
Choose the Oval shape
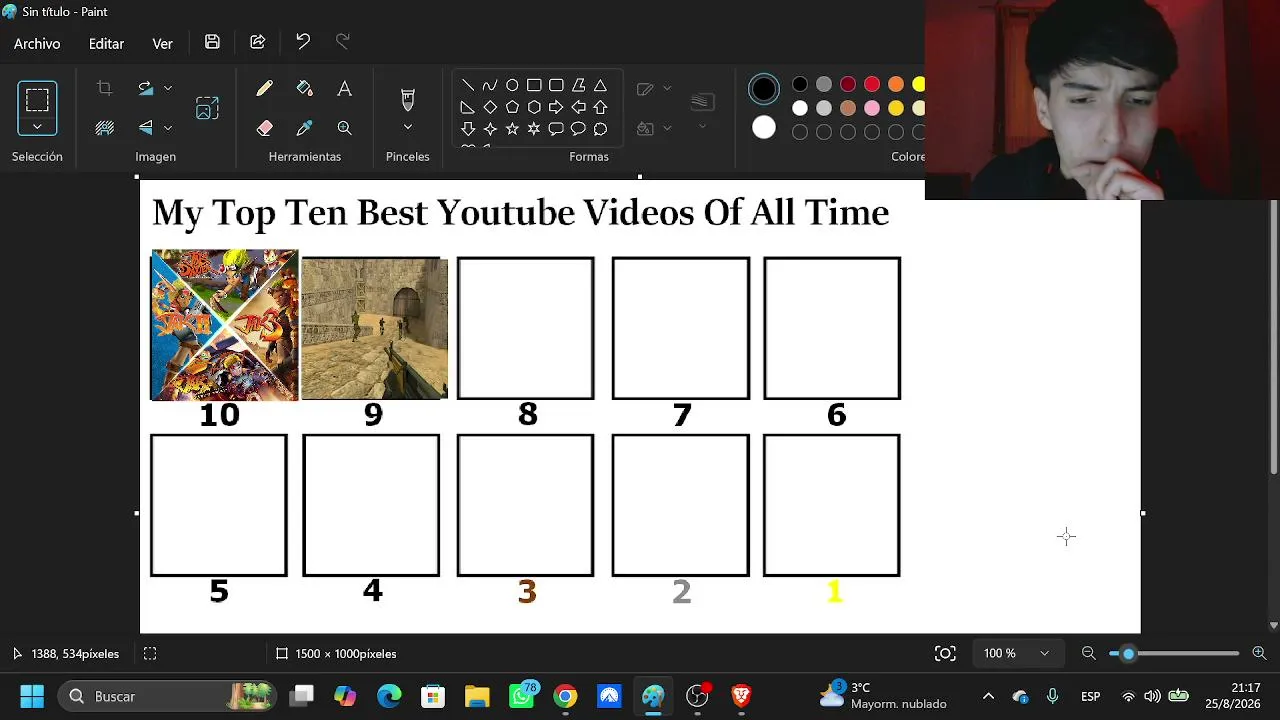click(512, 85)
